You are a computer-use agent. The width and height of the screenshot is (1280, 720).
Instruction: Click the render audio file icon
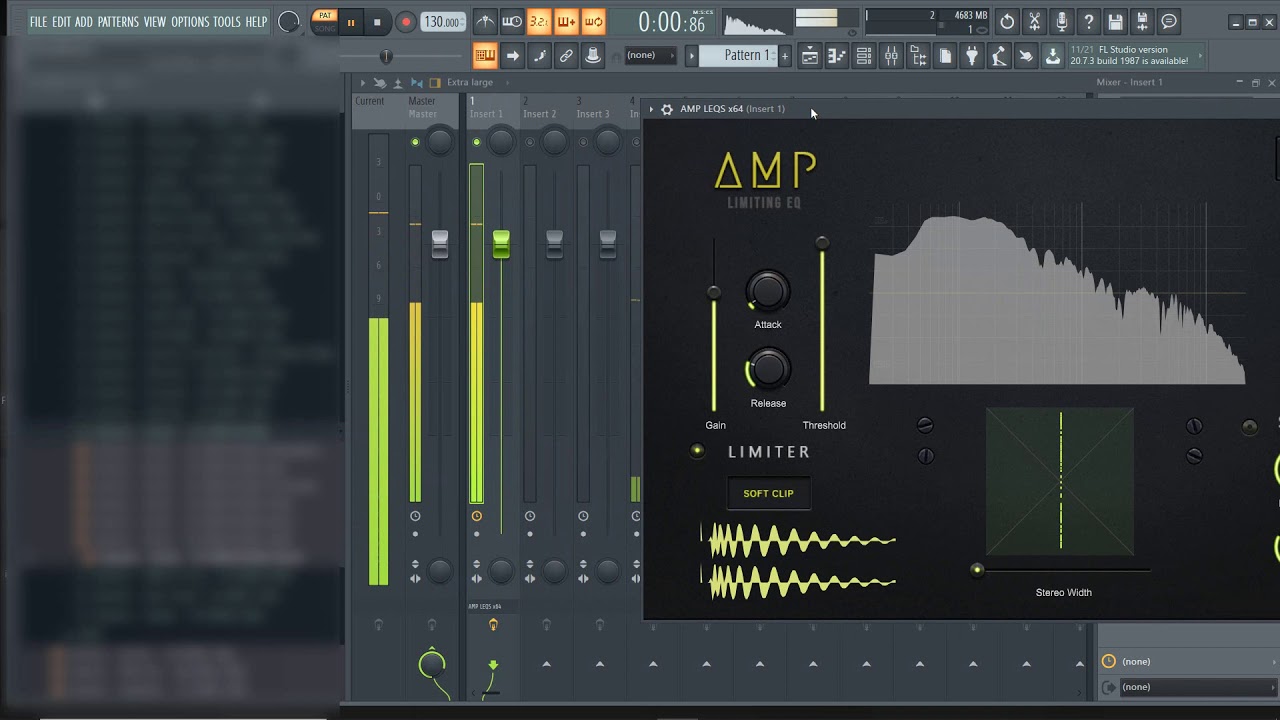tap(1142, 22)
